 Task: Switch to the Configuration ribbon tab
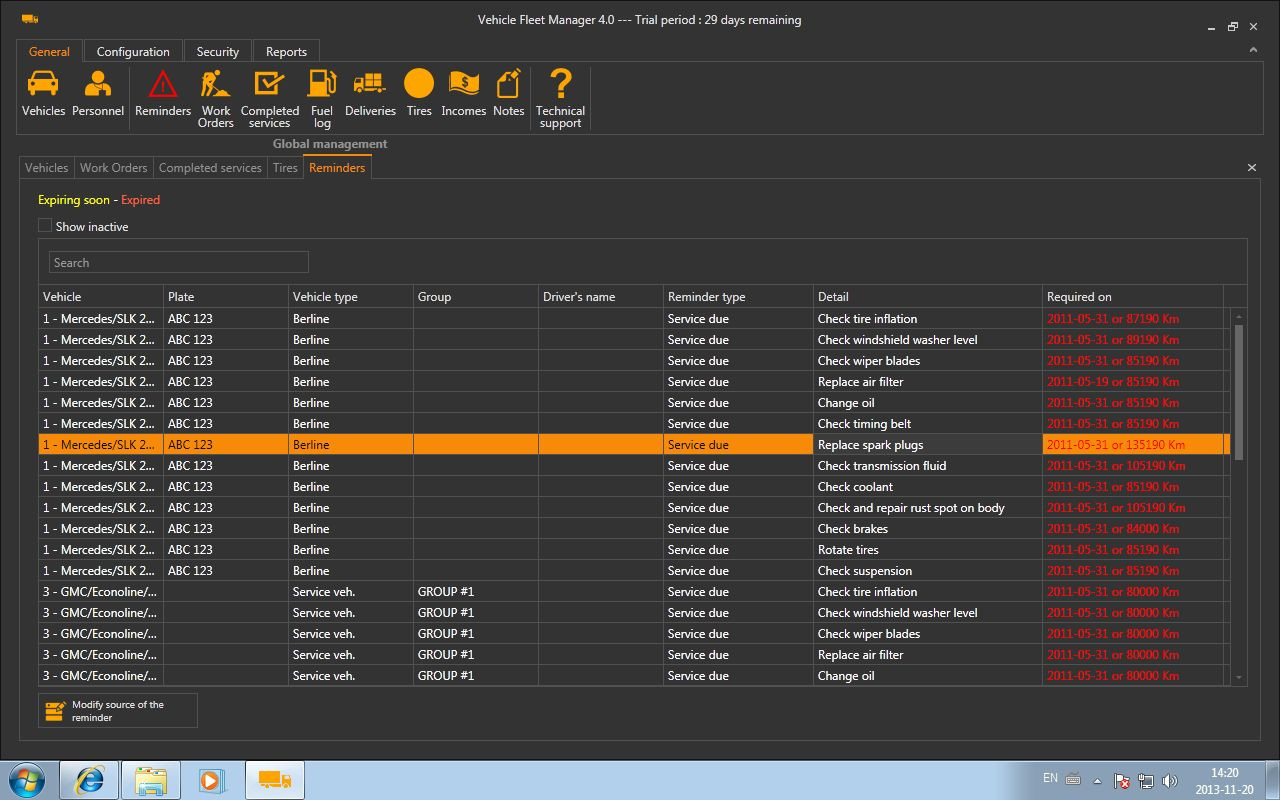133,52
